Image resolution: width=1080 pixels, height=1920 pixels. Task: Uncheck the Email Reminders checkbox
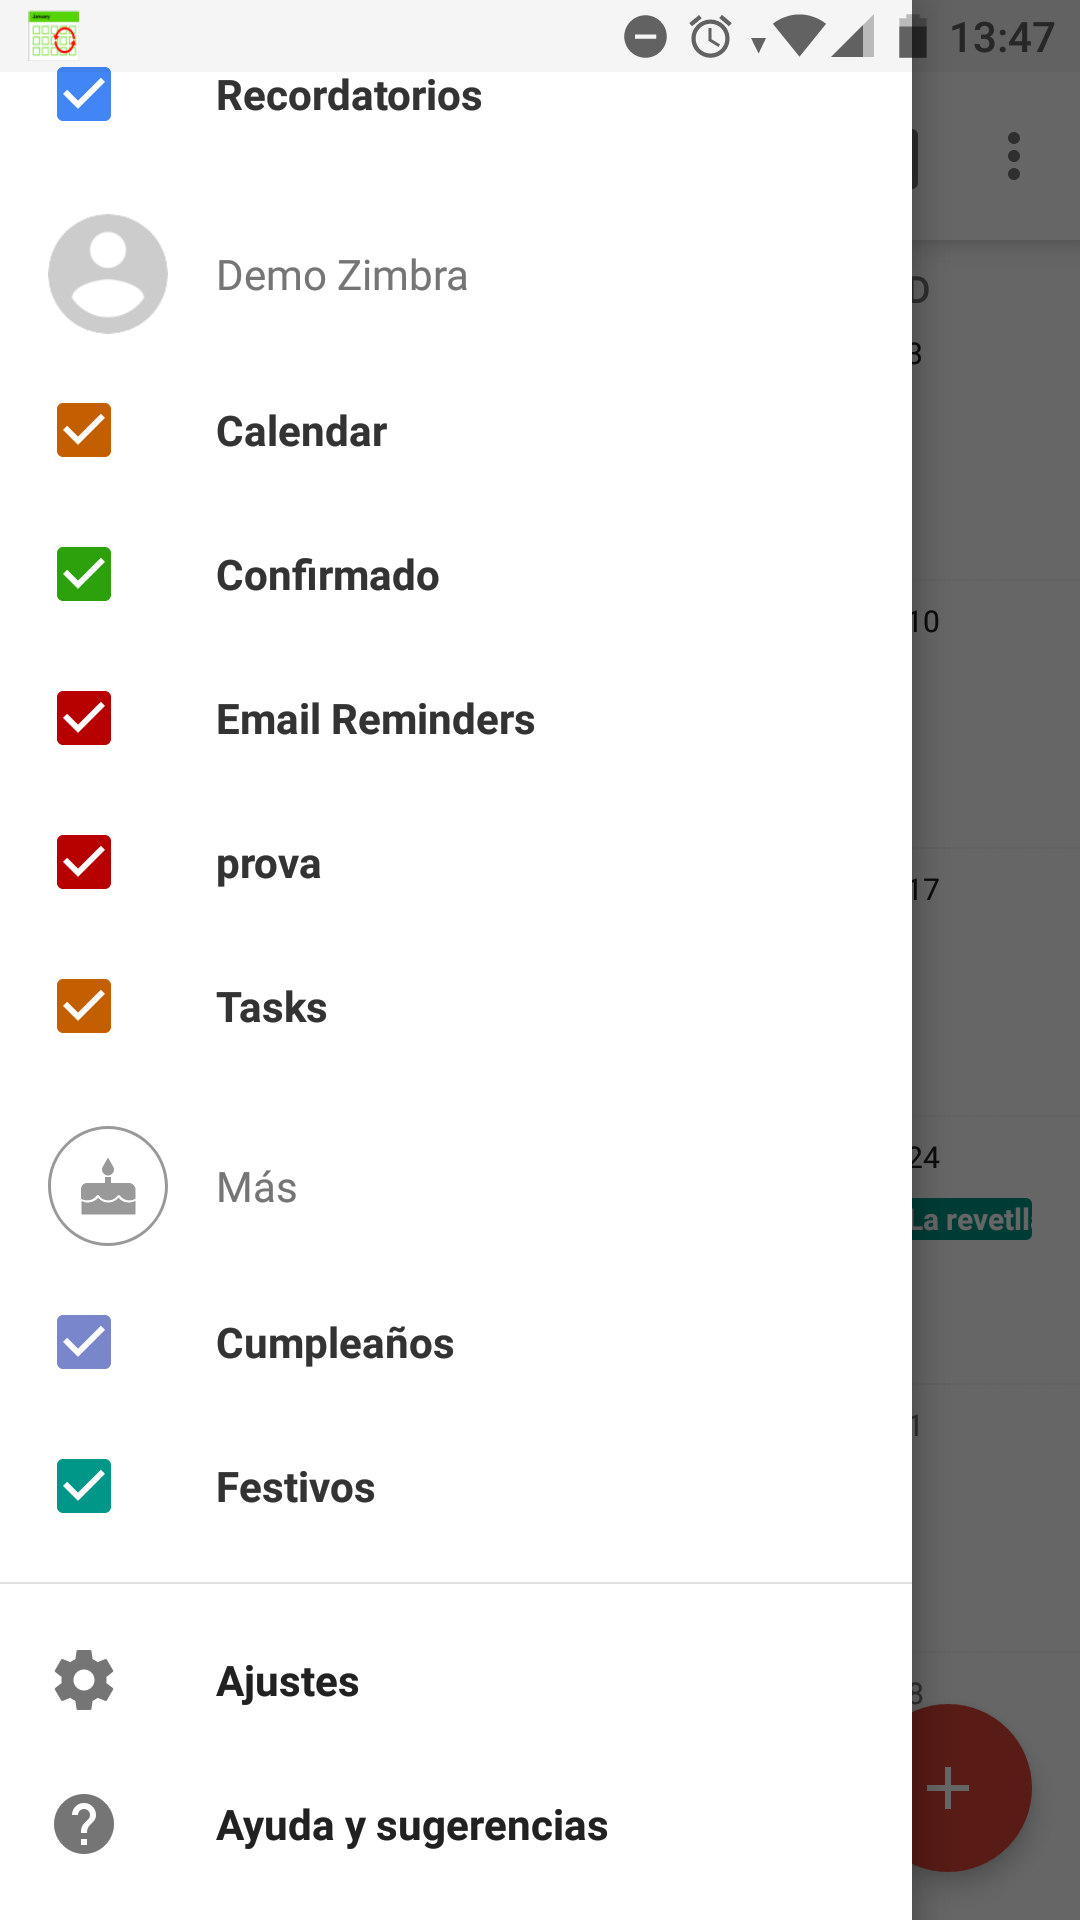pos(84,718)
